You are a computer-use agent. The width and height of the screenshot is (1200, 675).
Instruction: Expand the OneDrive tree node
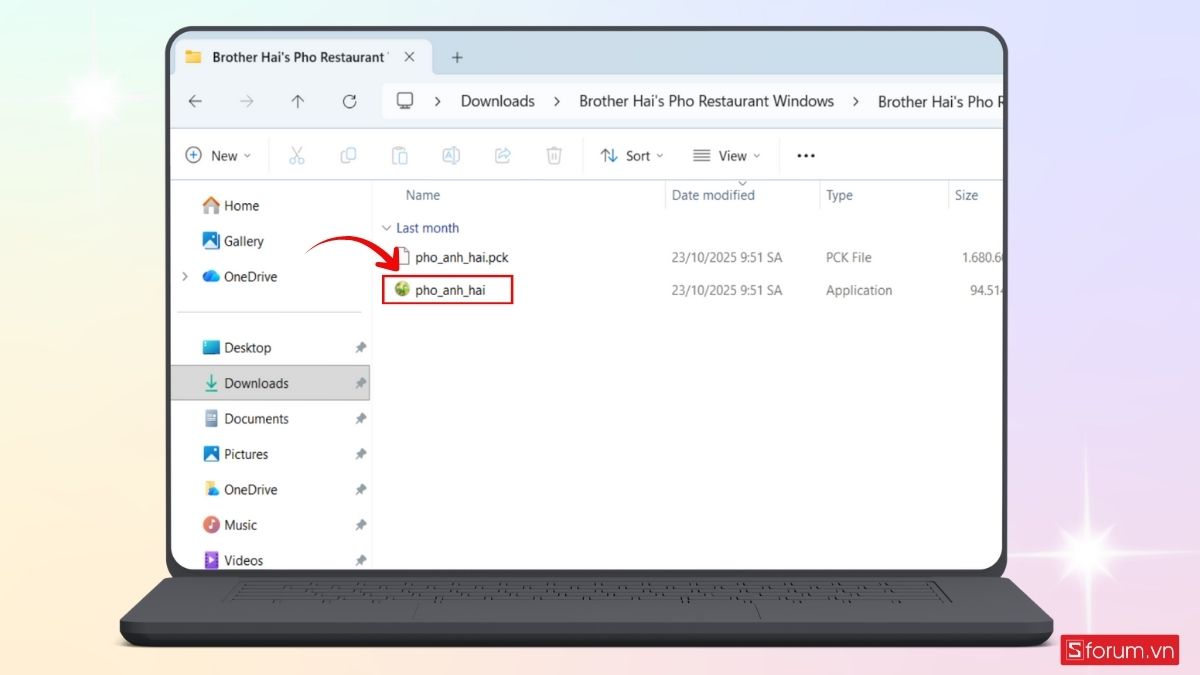pyautogui.click(x=185, y=277)
